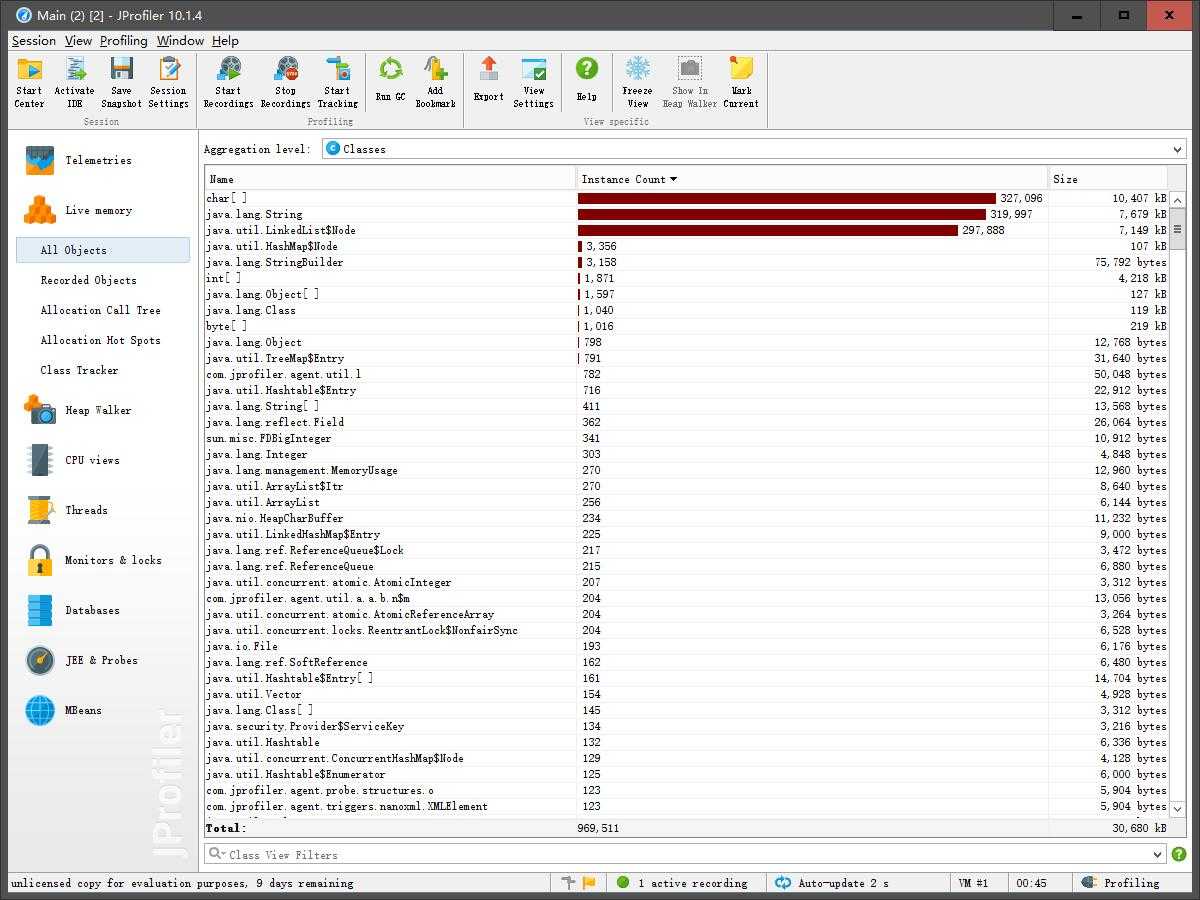This screenshot has width=1200, height=900.
Task: Open View Settings
Action: pyautogui.click(x=533, y=82)
